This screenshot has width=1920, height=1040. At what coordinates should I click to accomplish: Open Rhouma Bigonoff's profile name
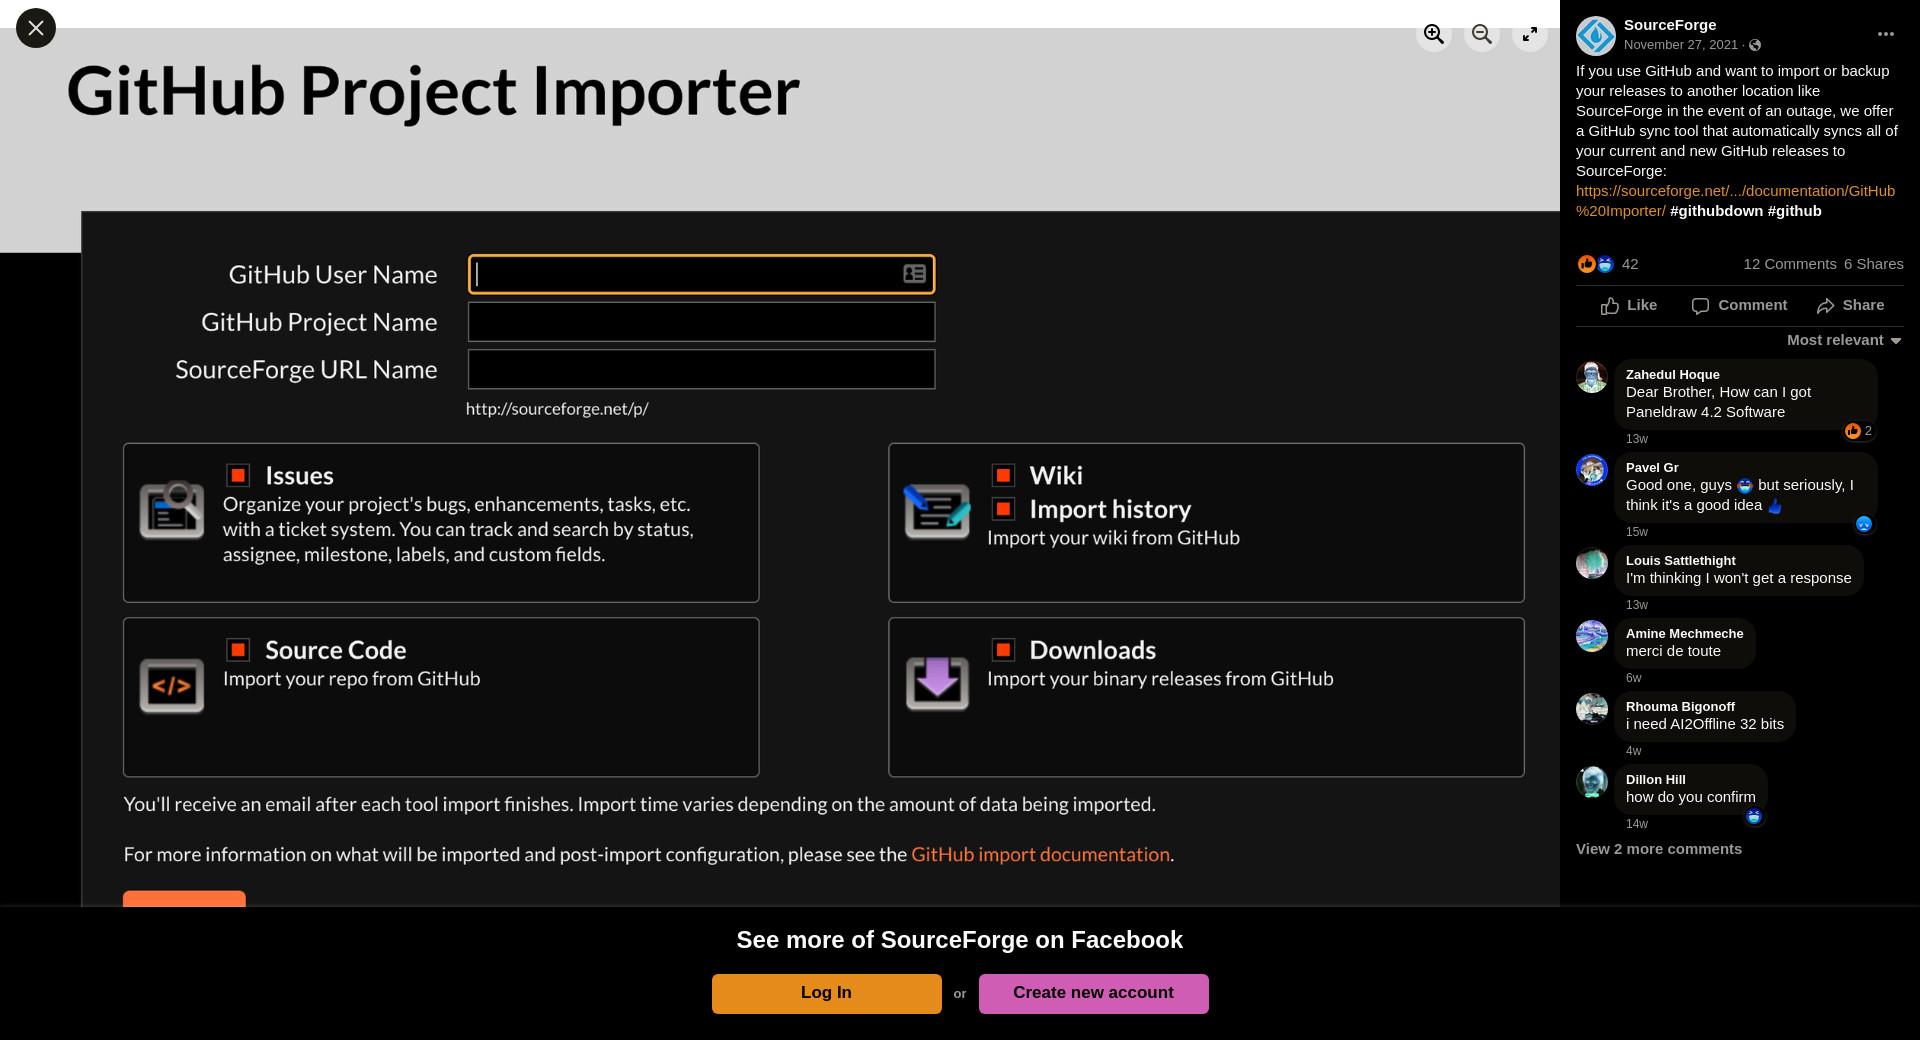click(1680, 707)
